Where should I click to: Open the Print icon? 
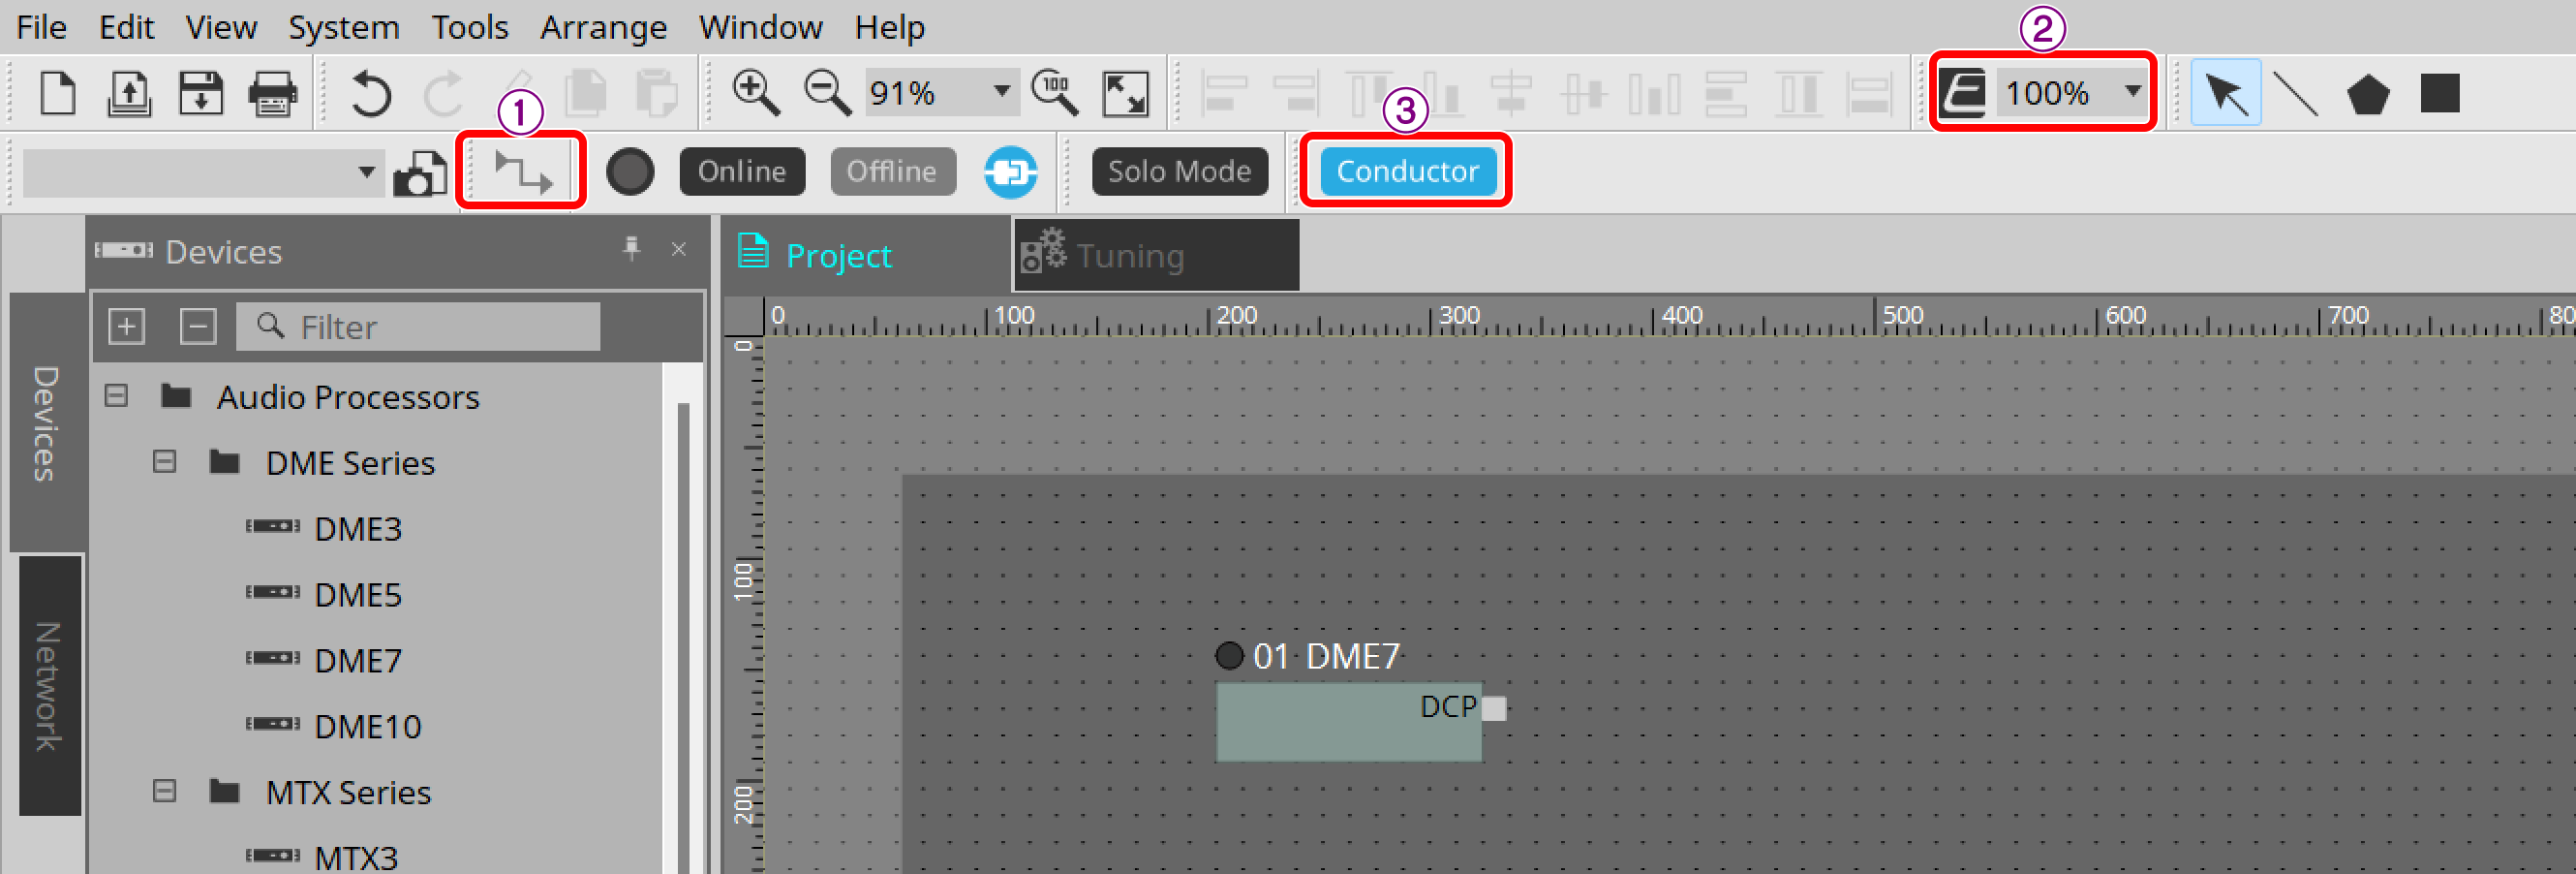click(272, 93)
